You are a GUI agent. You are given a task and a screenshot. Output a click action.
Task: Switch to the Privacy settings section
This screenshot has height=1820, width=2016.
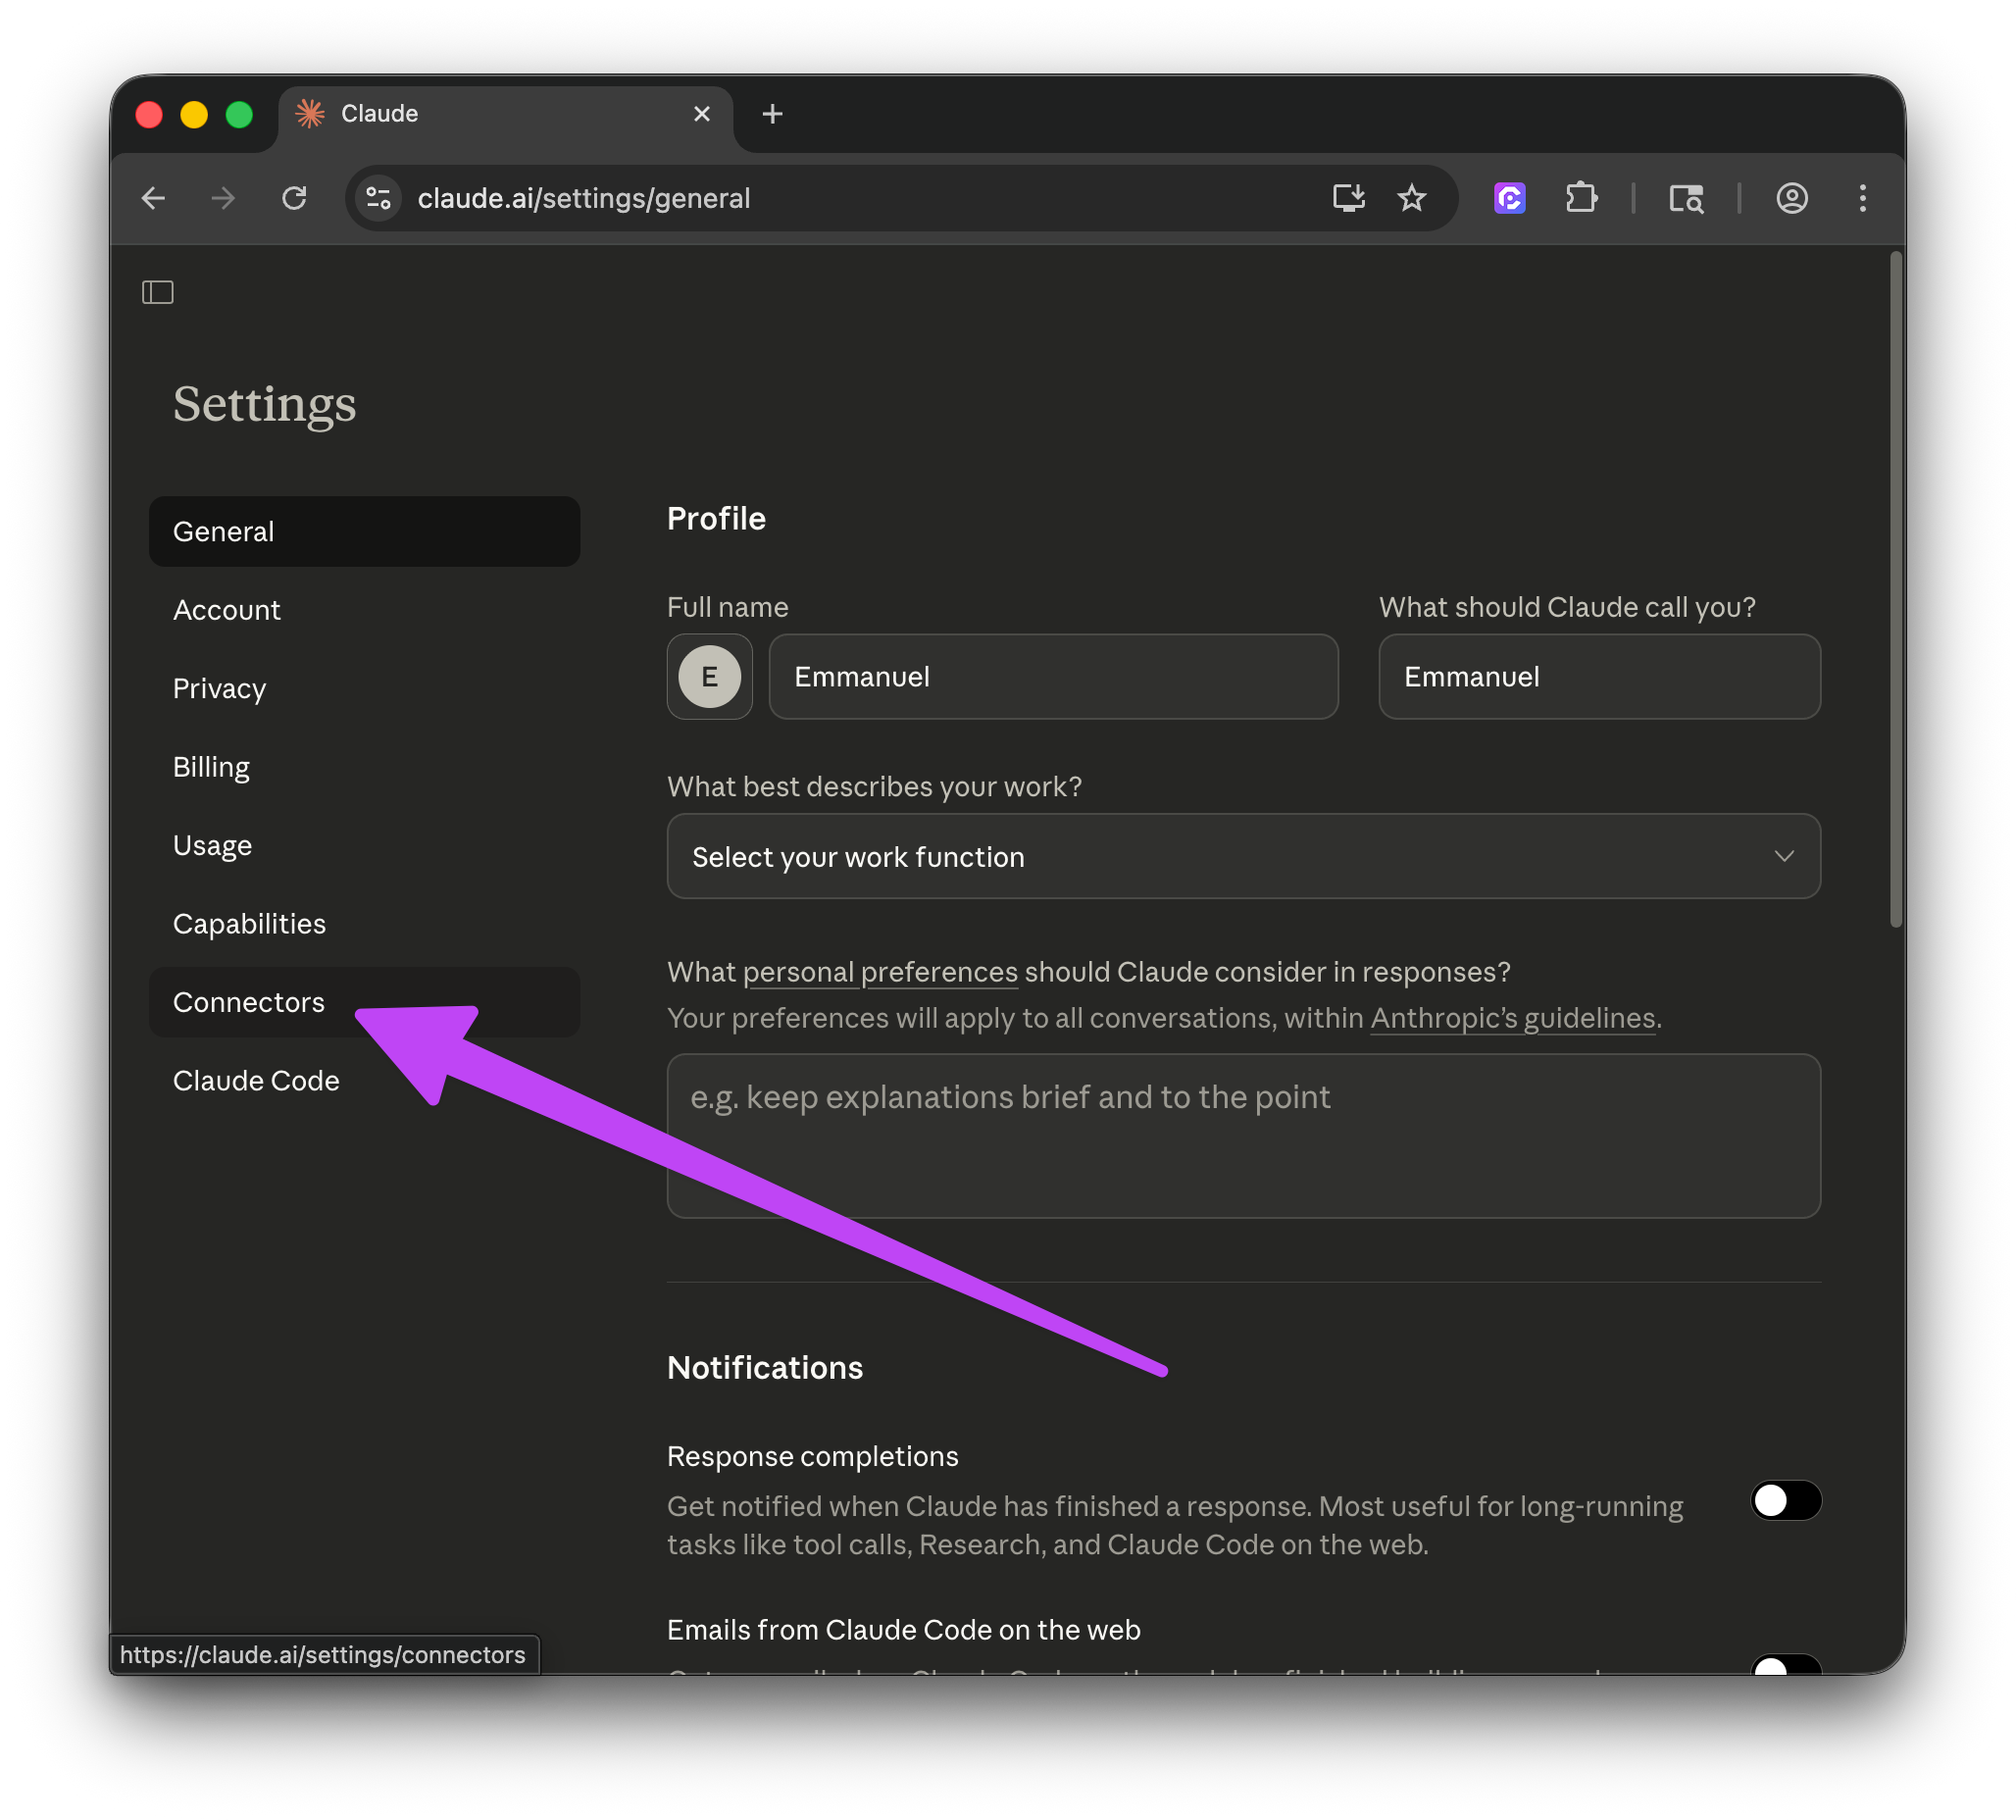pos(219,688)
